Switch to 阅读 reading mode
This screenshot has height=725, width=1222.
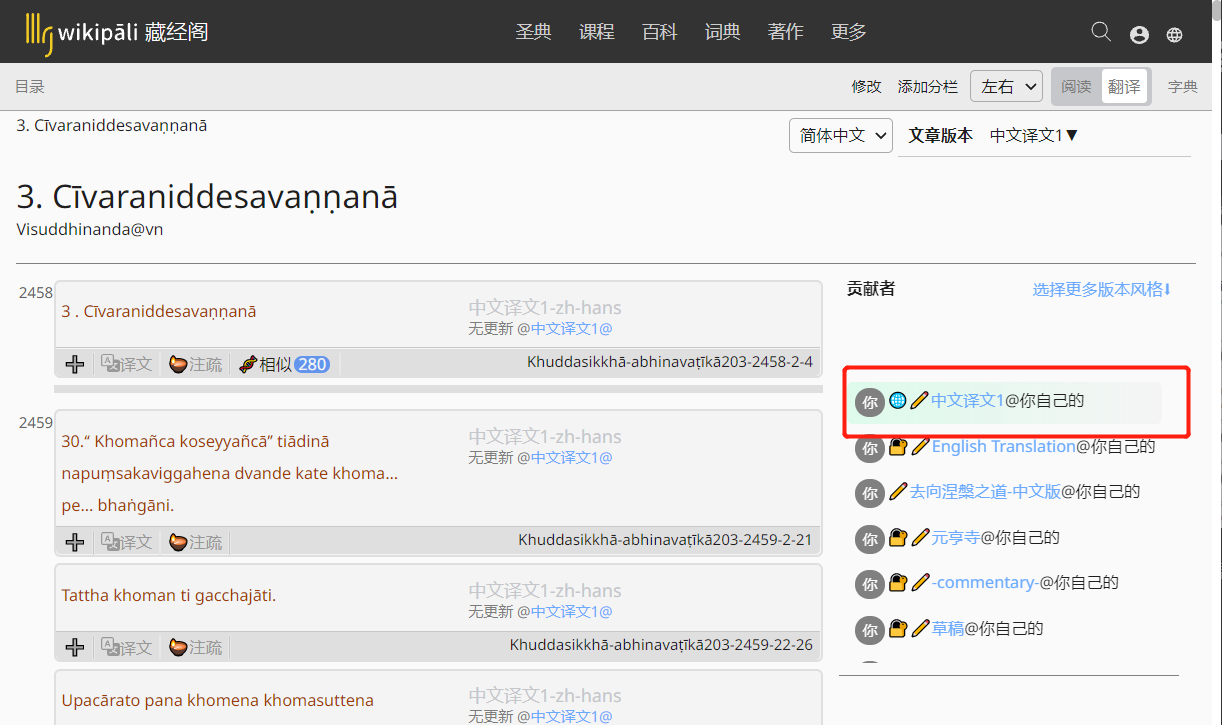(x=1076, y=87)
